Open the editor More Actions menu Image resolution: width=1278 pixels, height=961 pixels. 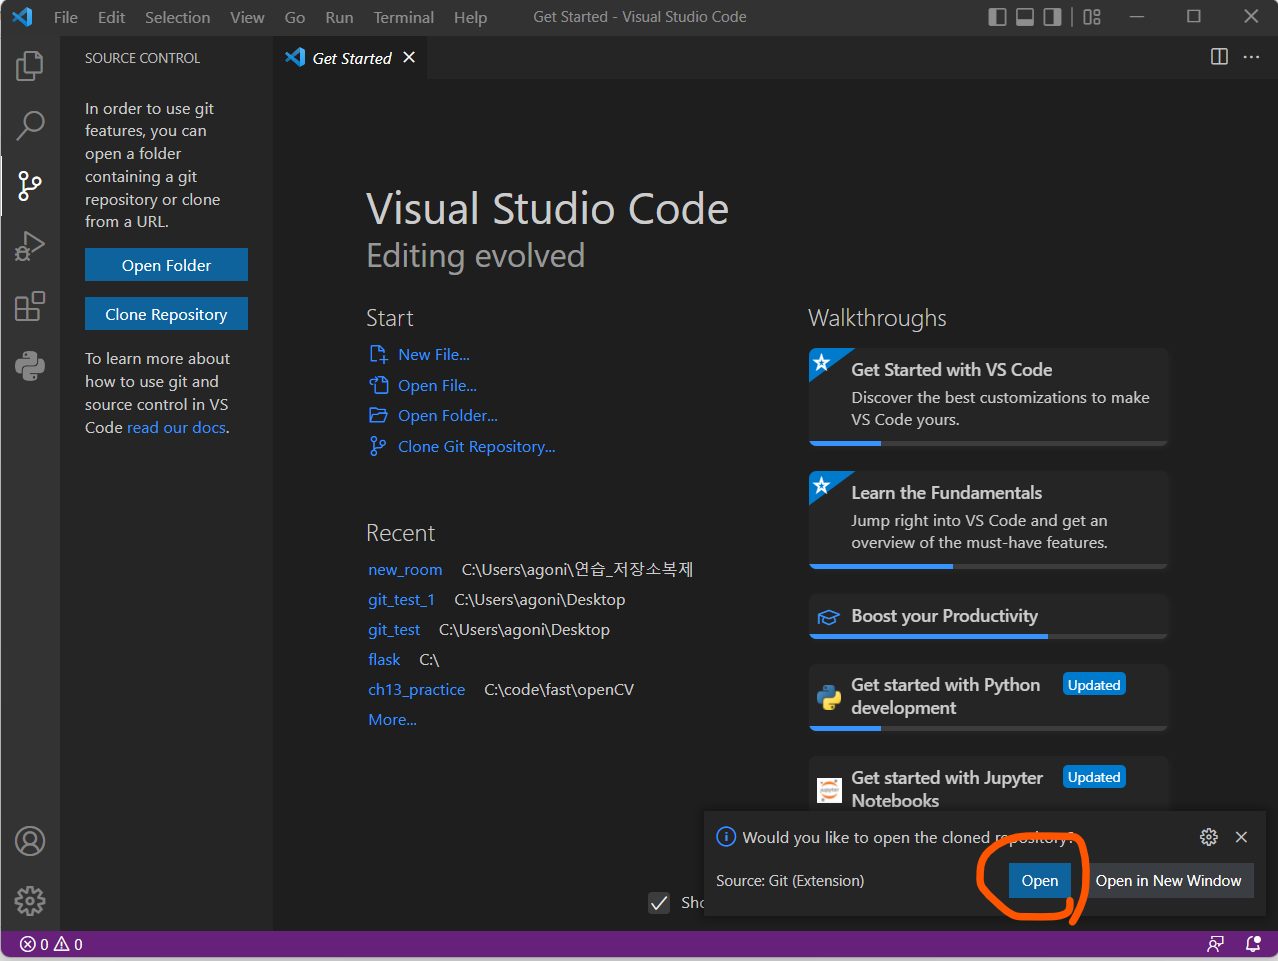1251,57
